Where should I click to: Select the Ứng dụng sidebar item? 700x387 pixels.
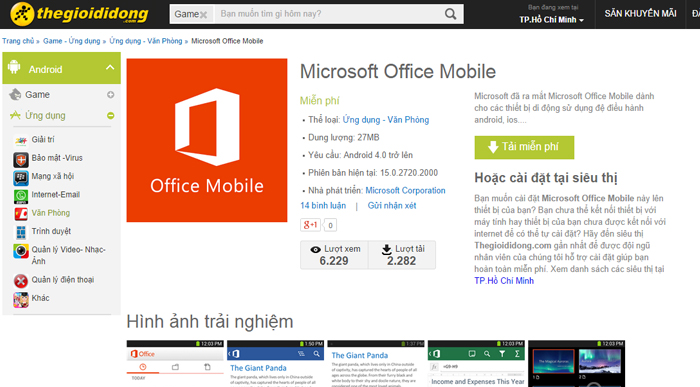(x=45, y=116)
